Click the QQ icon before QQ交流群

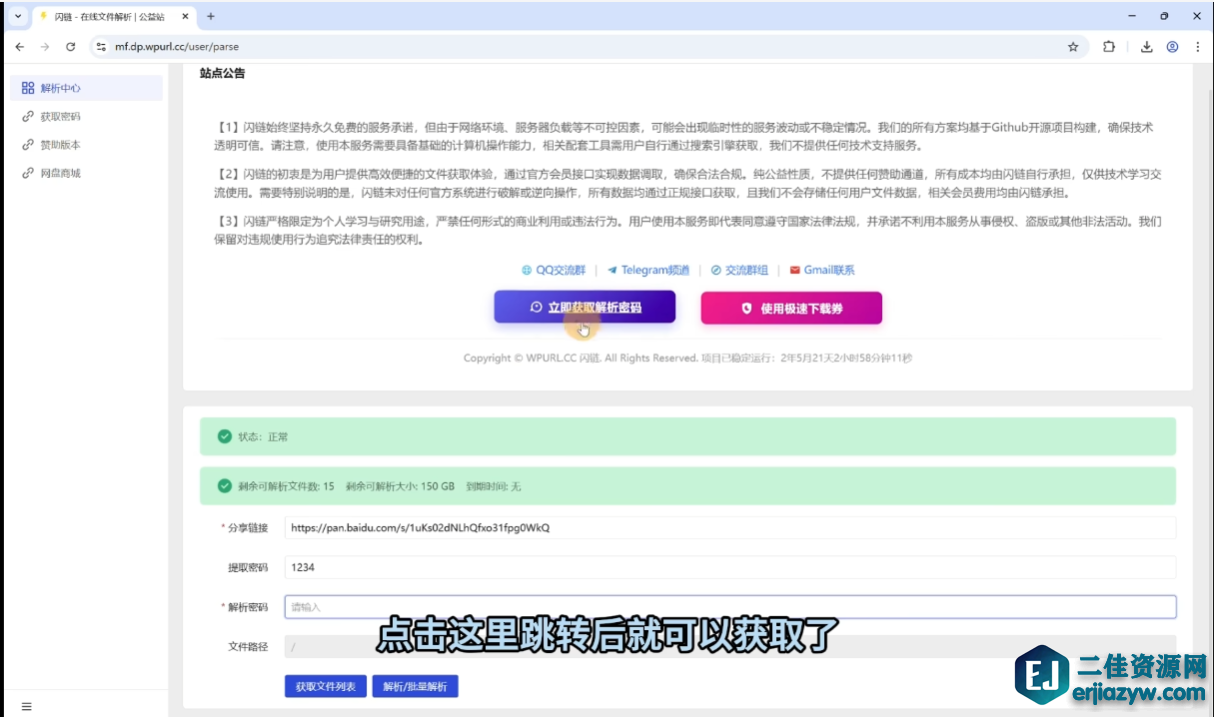point(527,269)
